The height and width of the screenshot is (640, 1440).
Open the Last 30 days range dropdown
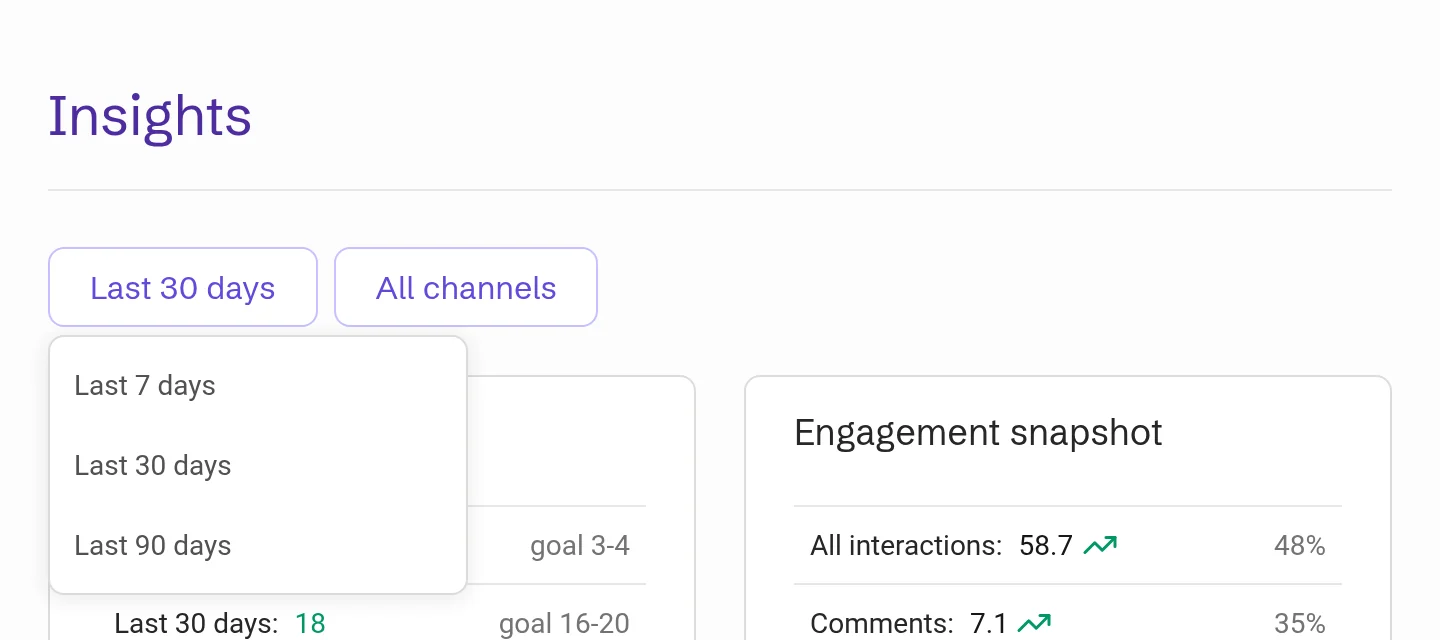(183, 287)
